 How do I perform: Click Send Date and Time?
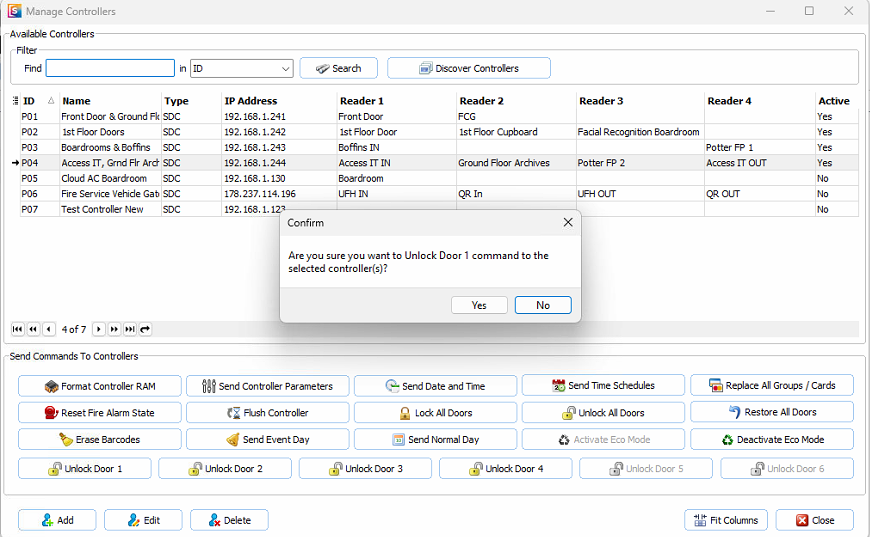[436, 386]
